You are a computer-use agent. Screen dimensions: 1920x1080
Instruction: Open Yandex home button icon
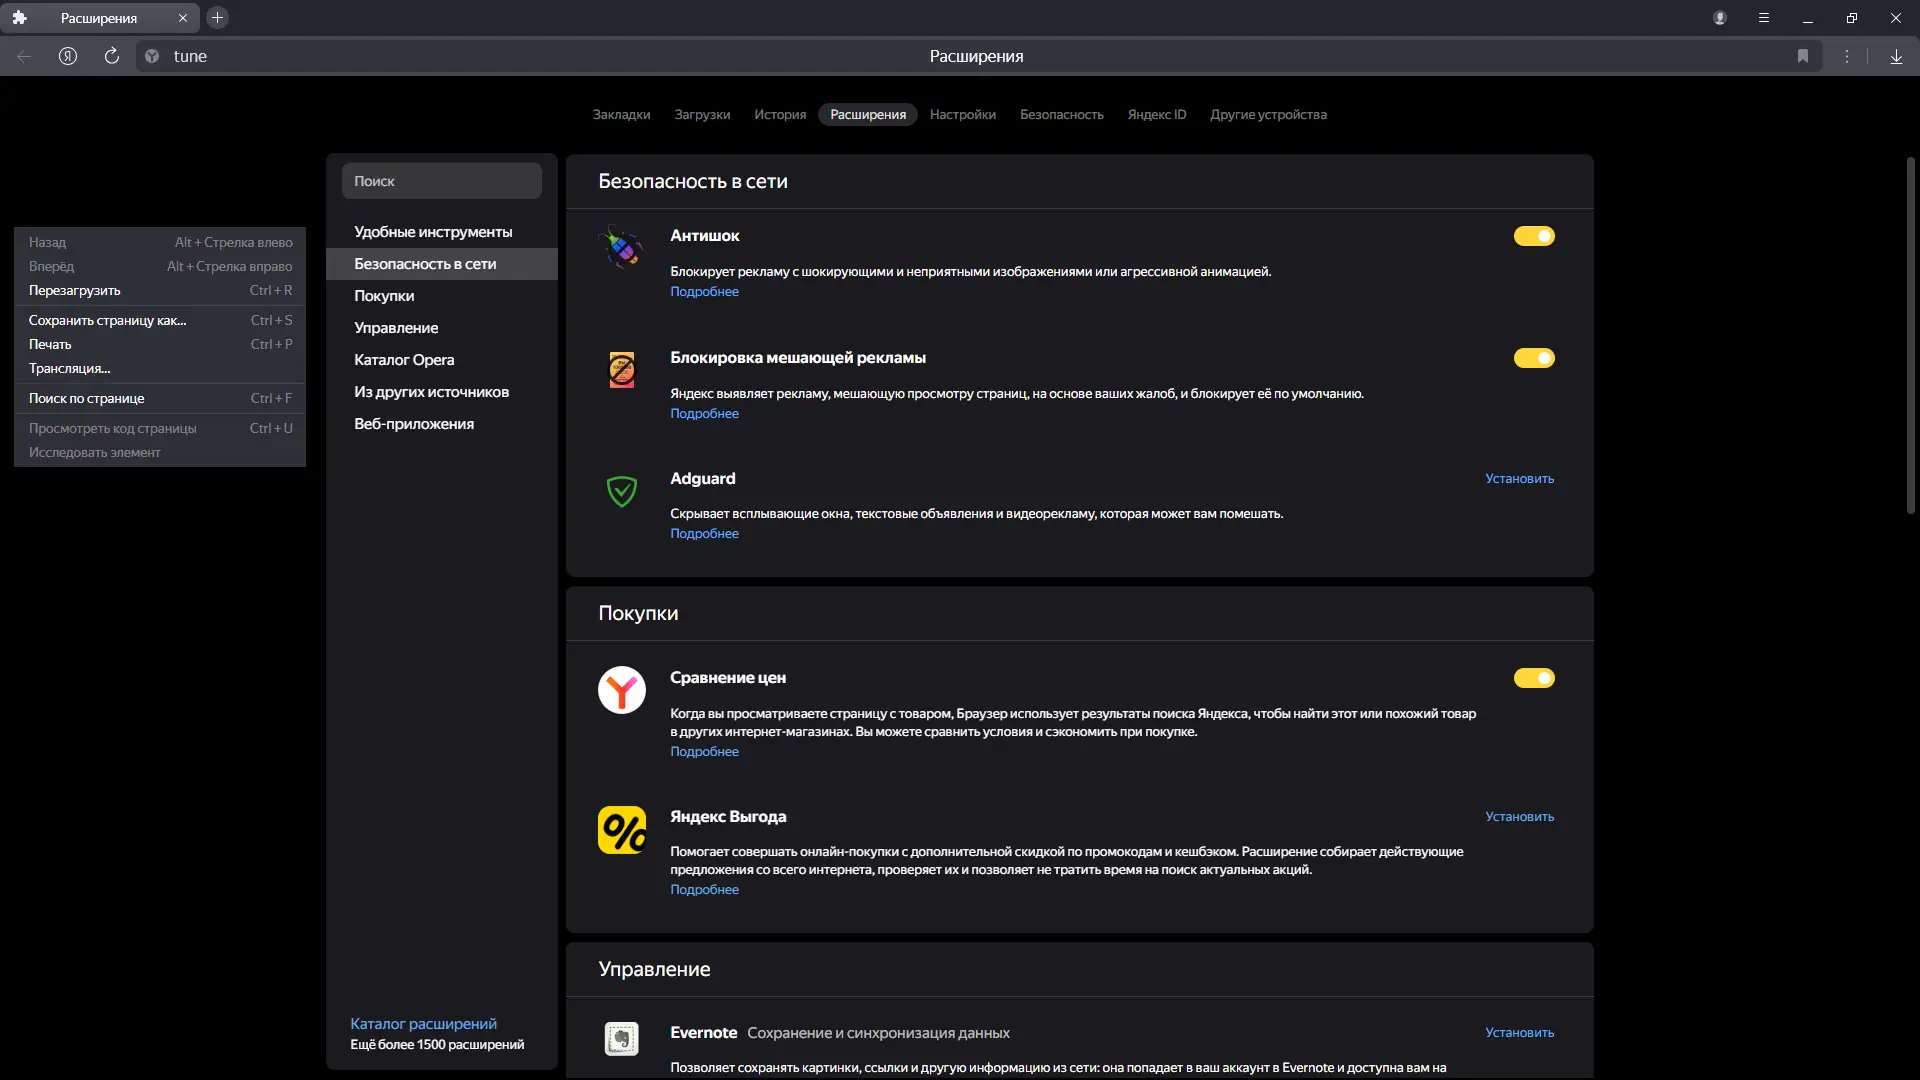pyautogui.click(x=68, y=56)
